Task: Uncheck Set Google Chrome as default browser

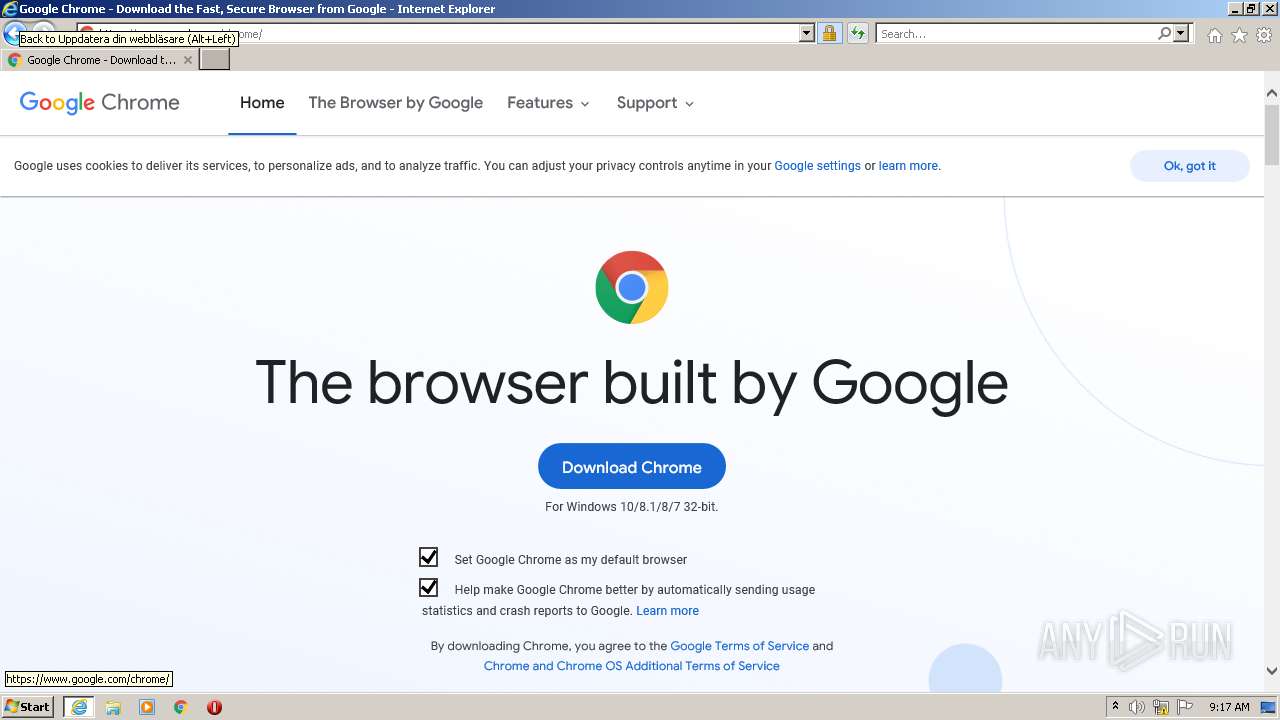Action: pyautogui.click(x=428, y=557)
